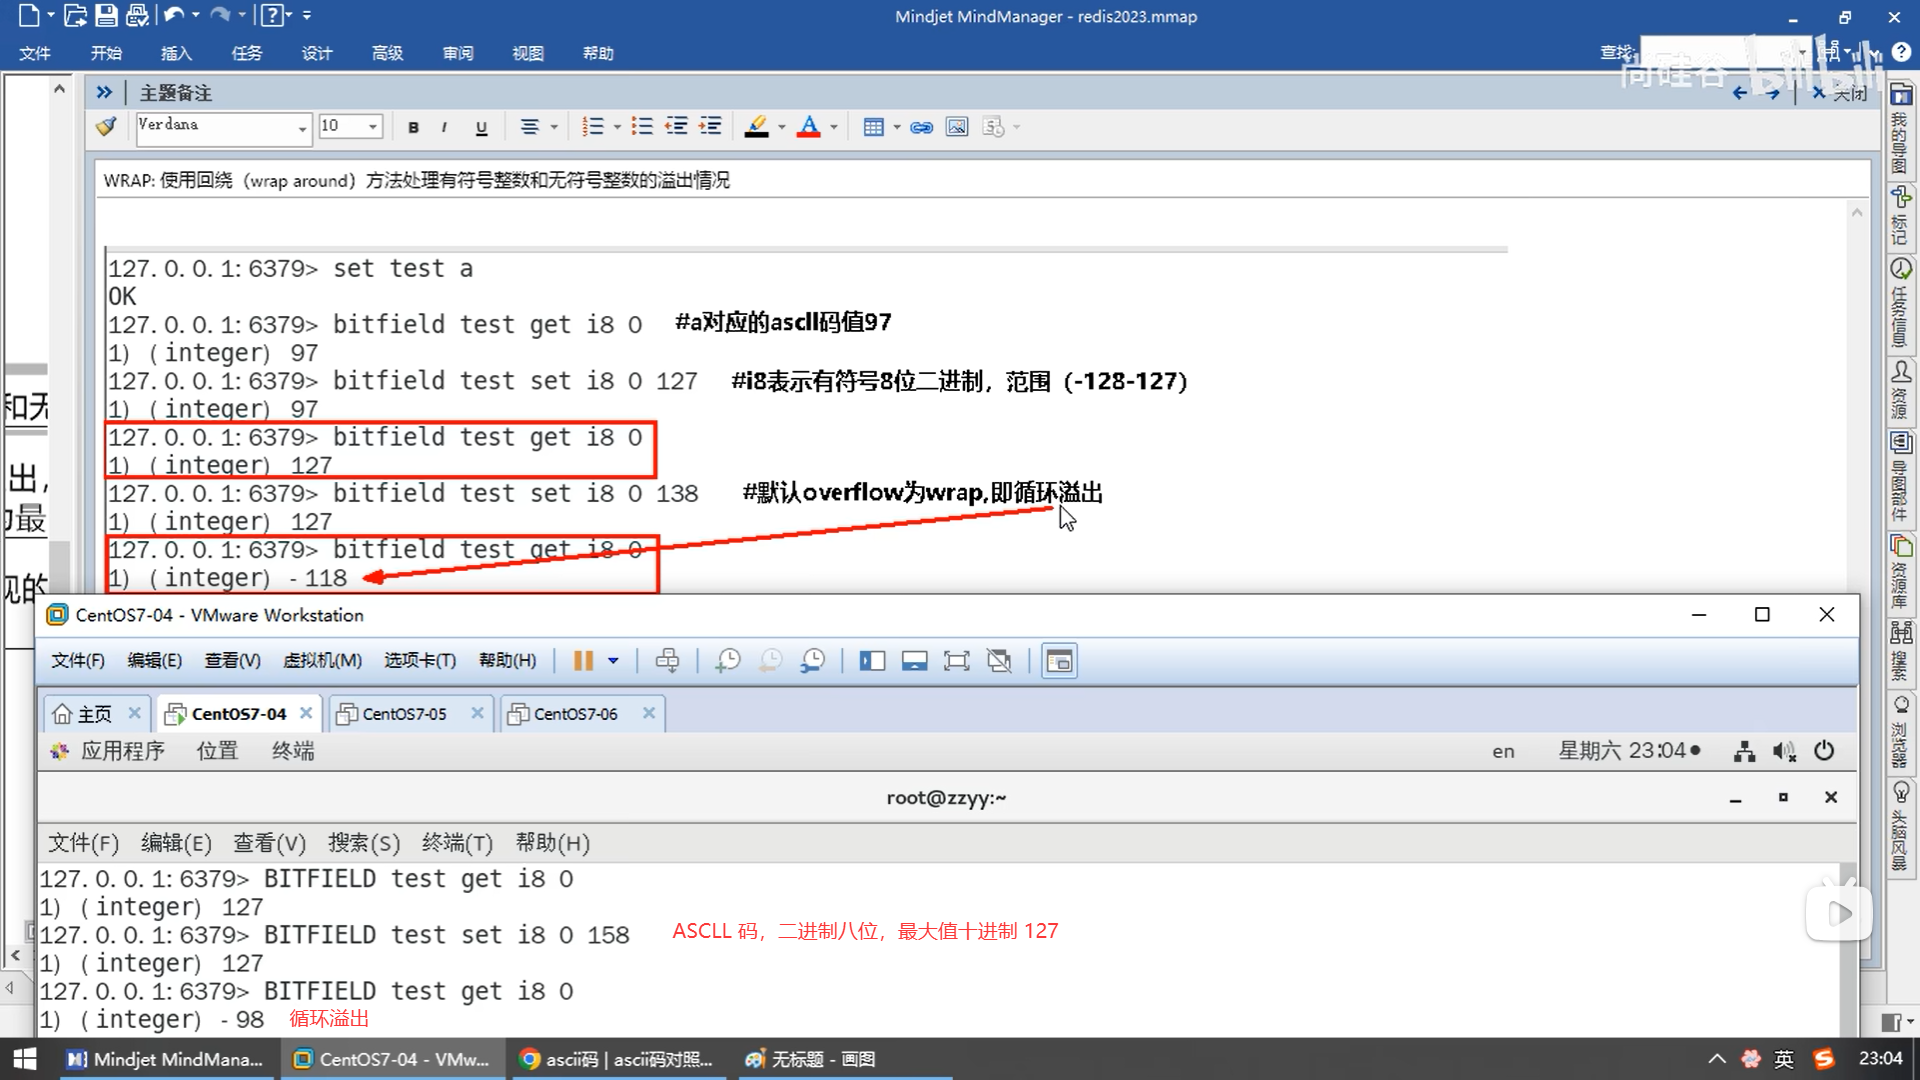
Task: Open the font size 10 dropdown
Action: coord(372,127)
